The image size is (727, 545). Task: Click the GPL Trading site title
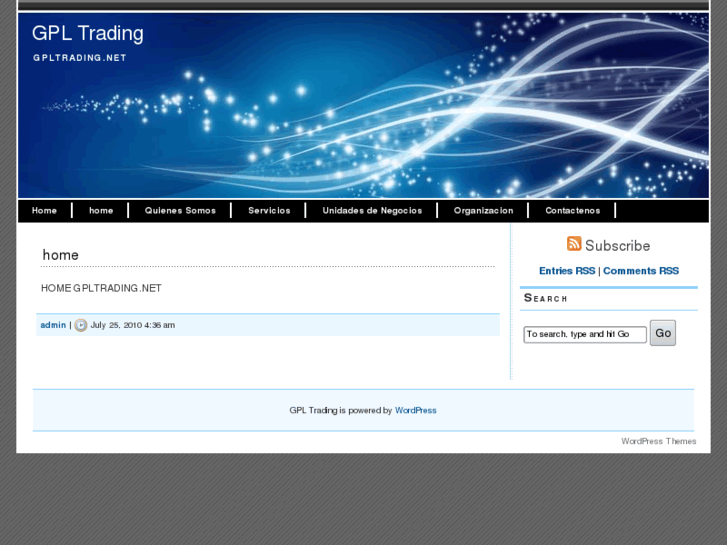(88, 33)
